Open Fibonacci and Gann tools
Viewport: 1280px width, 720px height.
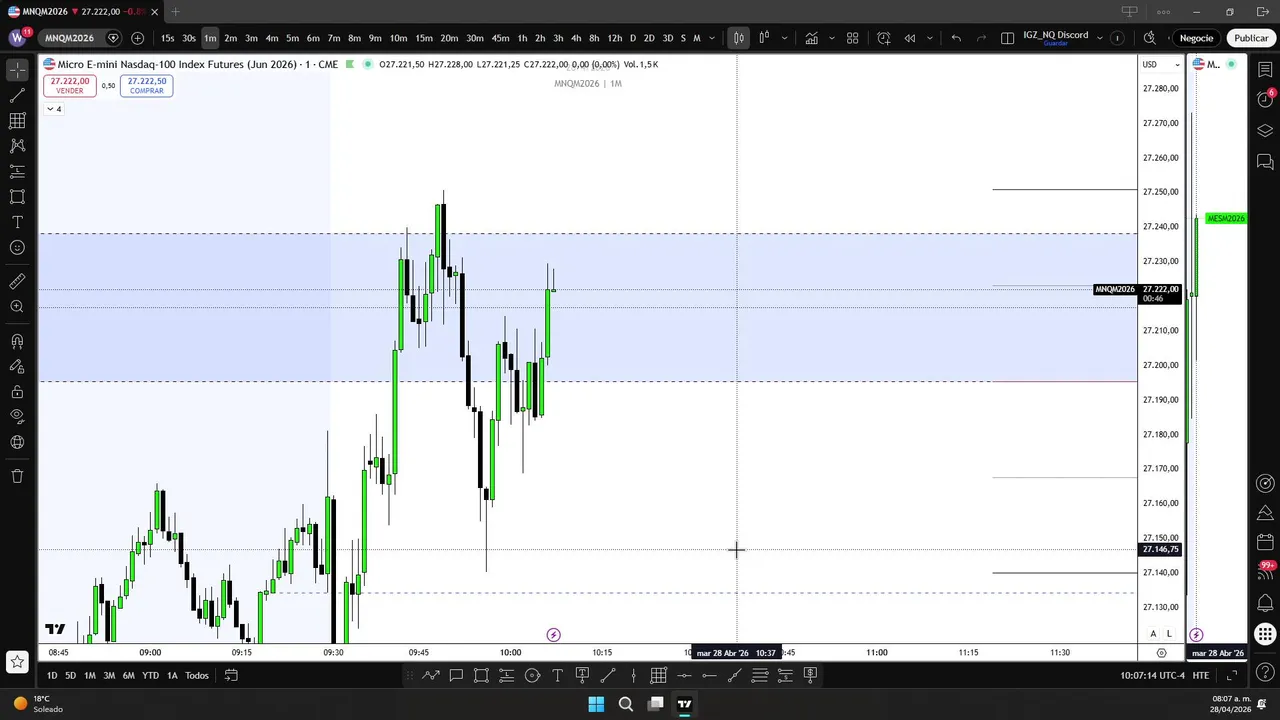17,121
